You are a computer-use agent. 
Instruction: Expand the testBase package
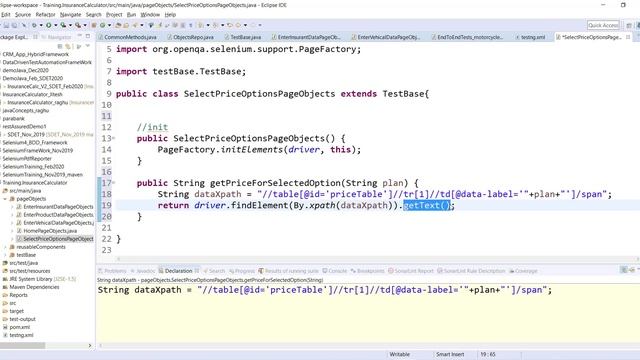(5, 255)
